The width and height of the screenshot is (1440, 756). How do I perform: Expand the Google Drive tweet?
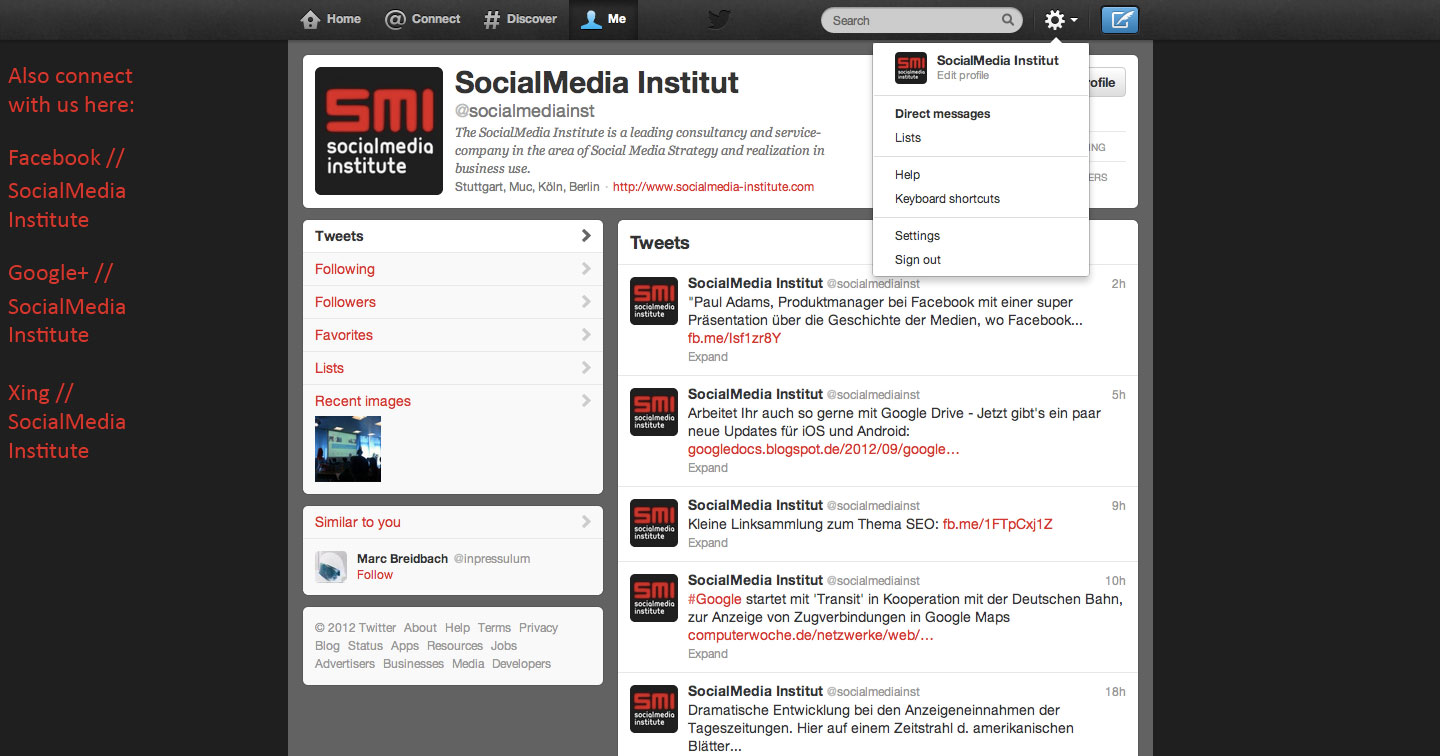[708, 468]
